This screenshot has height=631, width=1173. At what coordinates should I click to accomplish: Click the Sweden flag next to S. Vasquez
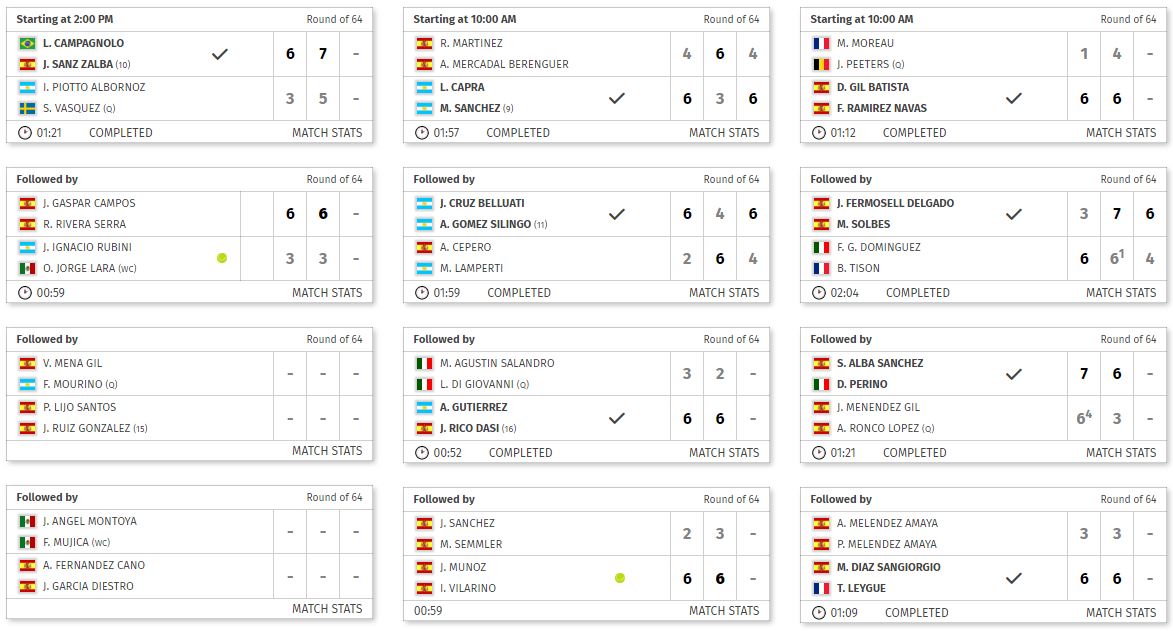pos(27,108)
